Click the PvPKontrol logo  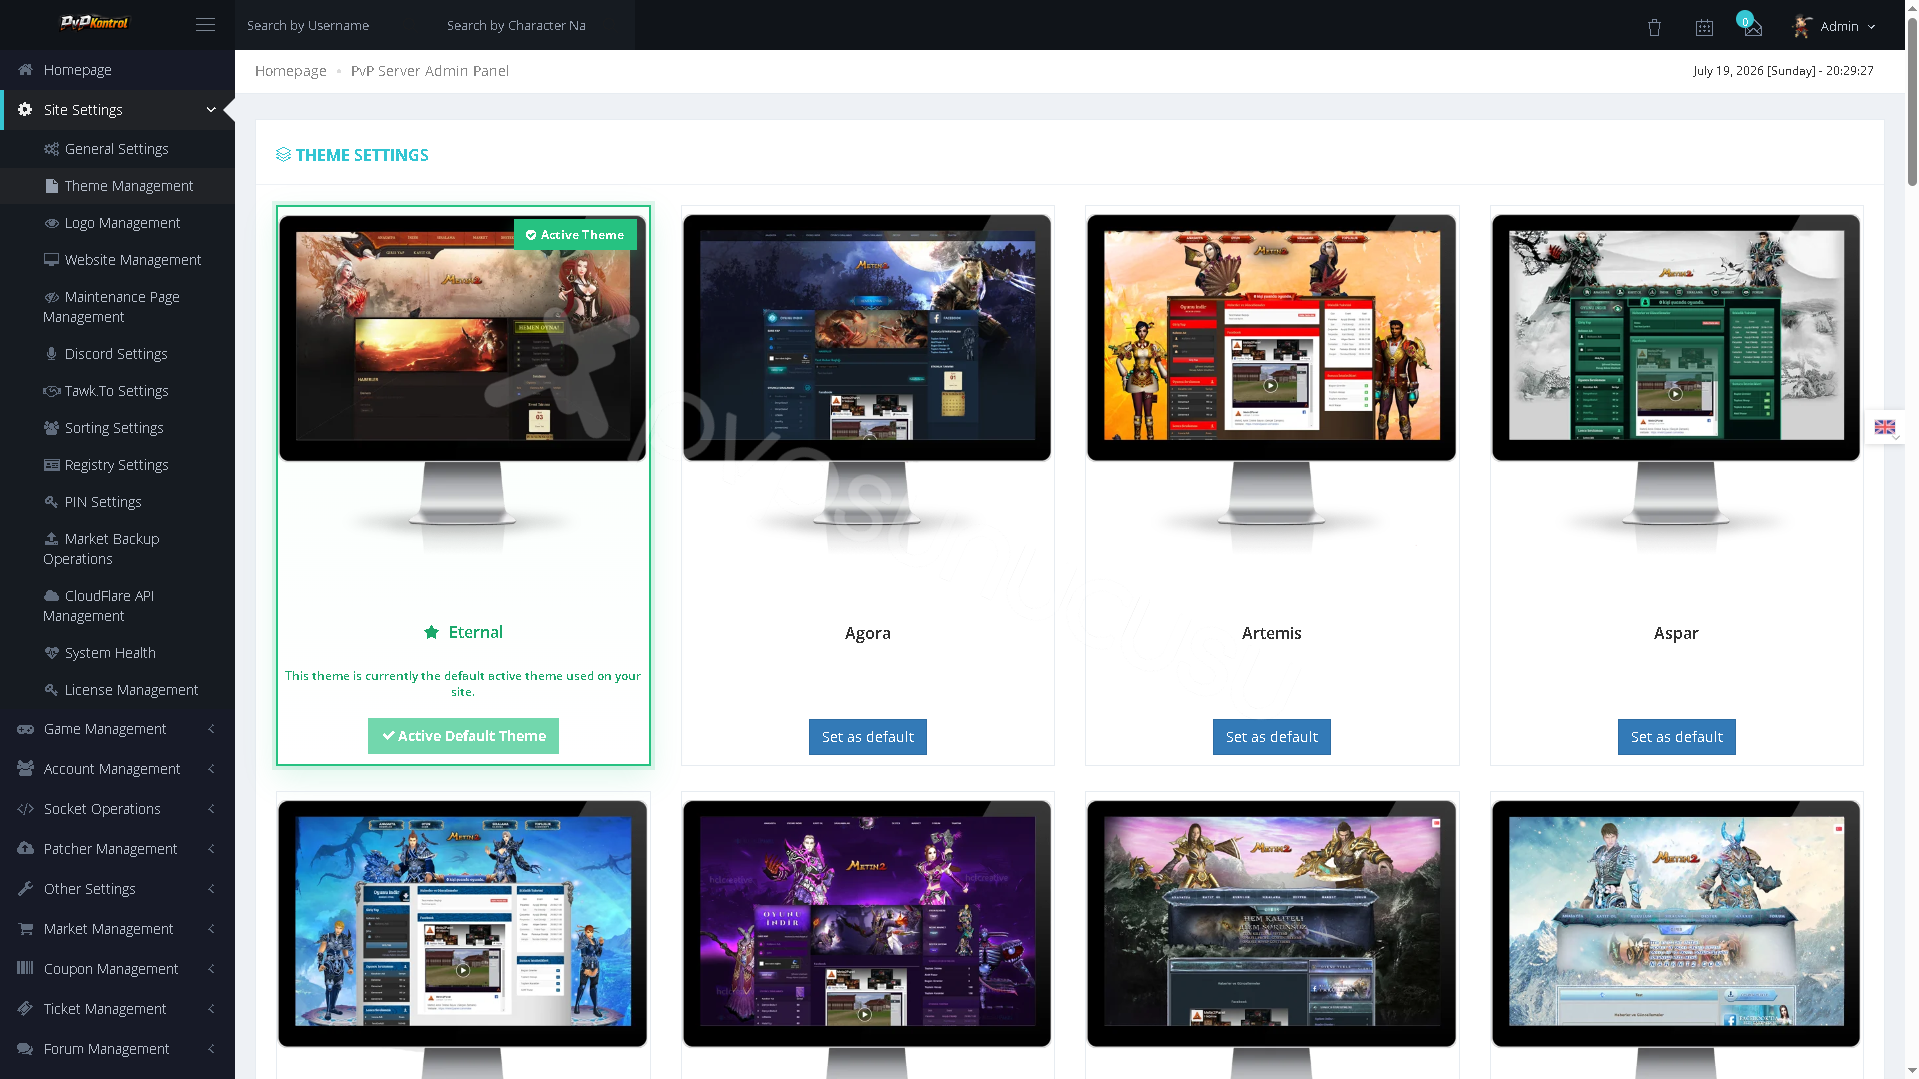[x=95, y=22]
